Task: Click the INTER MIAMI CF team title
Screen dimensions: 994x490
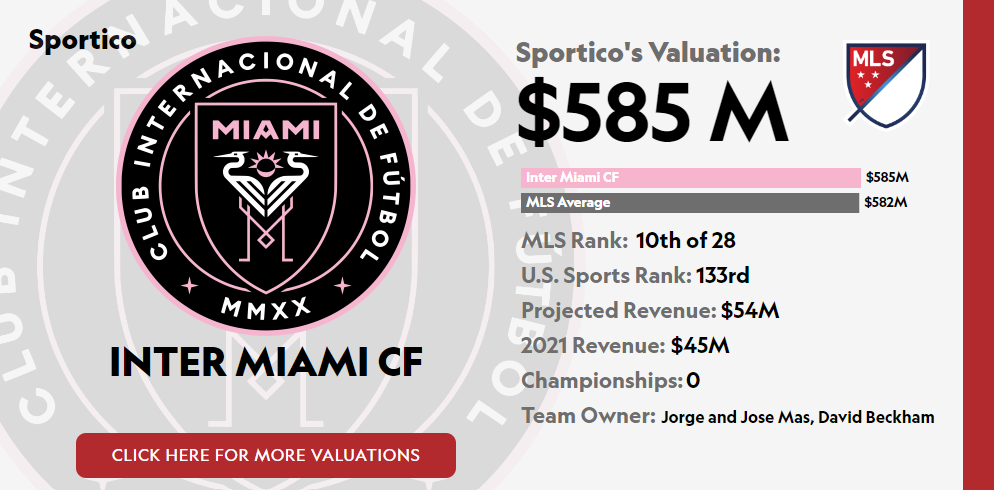Action: pos(266,363)
